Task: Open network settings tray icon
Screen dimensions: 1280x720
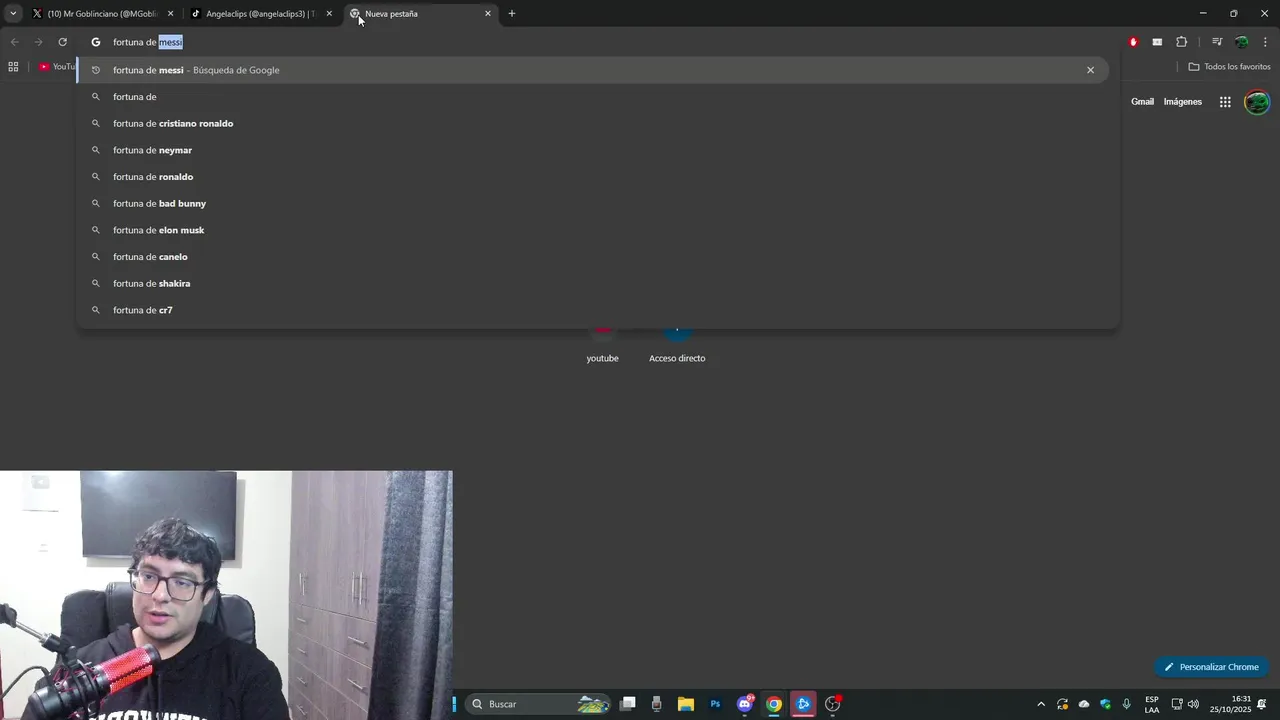Action: [1177, 704]
